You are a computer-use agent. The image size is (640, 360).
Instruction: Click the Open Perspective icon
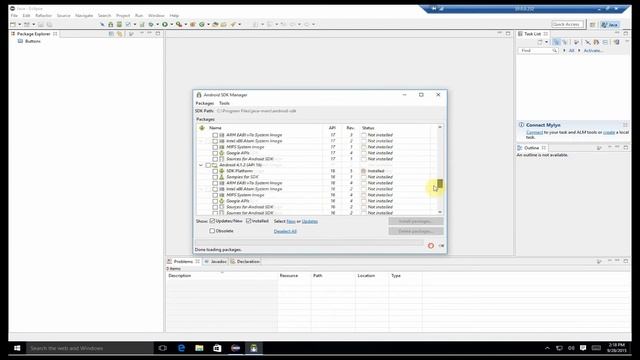(x=593, y=24)
